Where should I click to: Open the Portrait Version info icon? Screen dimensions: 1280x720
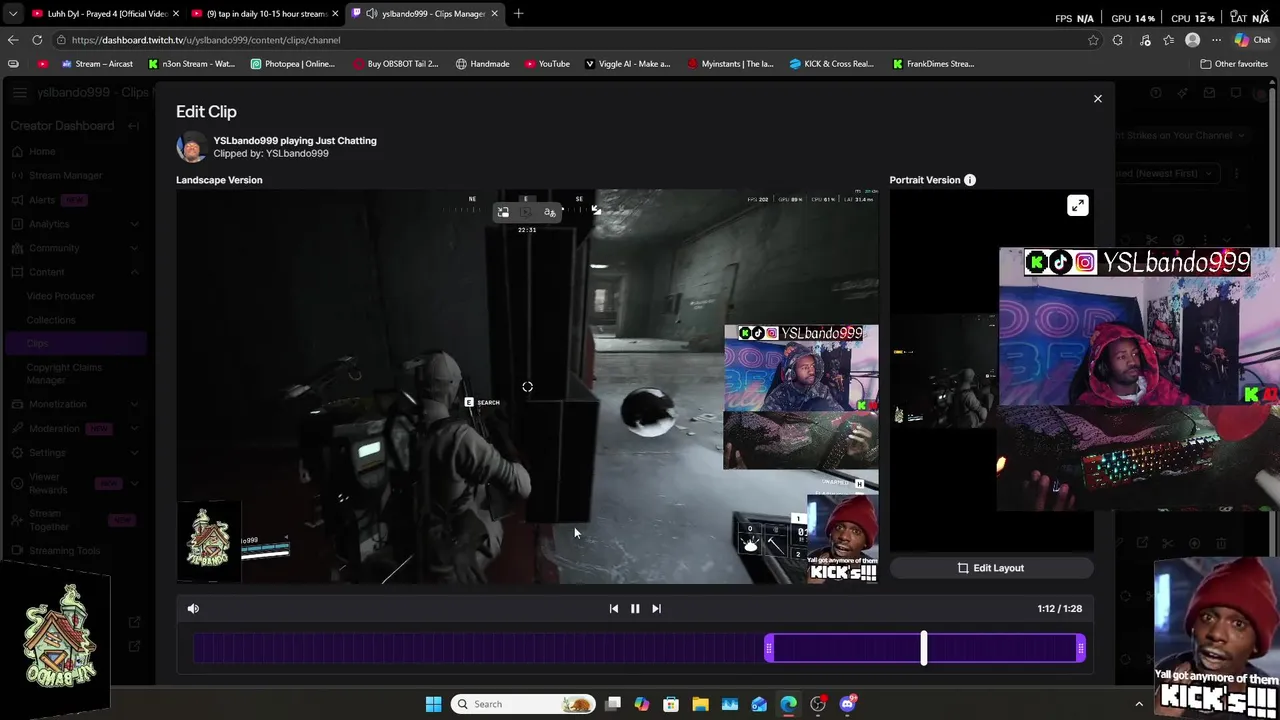pos(970,180)
